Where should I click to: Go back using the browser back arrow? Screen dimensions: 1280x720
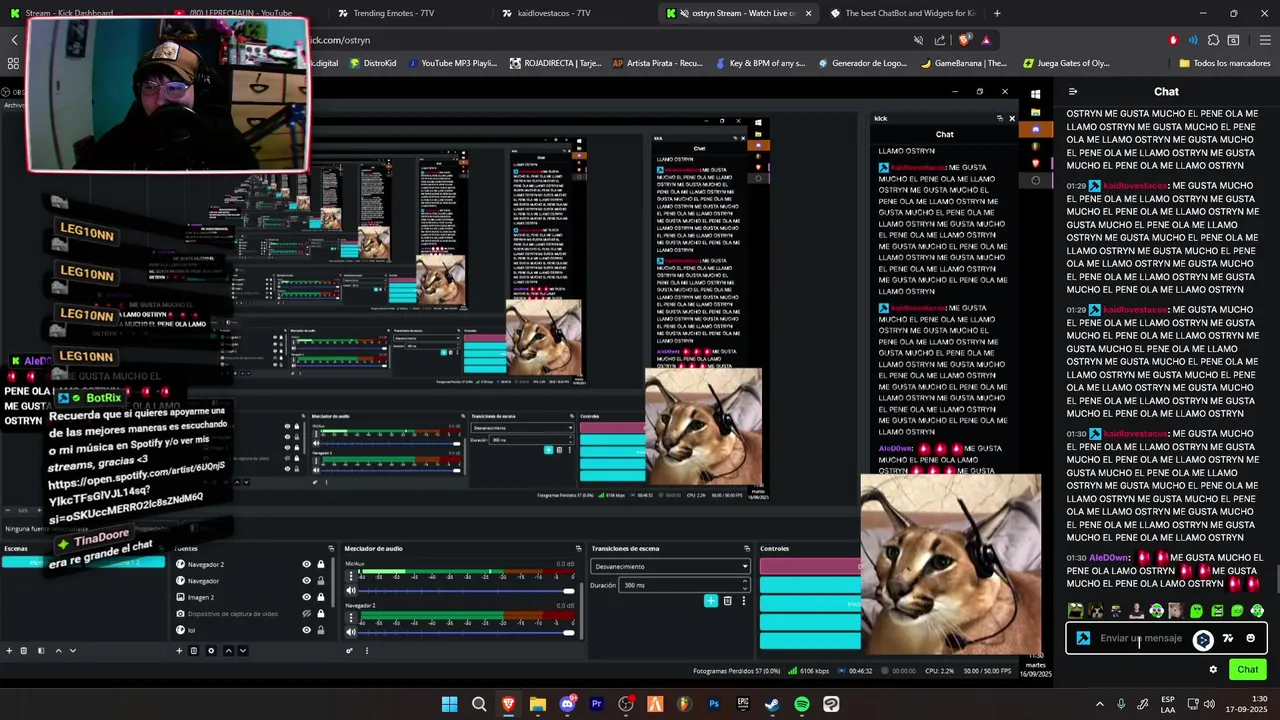click(x=15, y=40)
